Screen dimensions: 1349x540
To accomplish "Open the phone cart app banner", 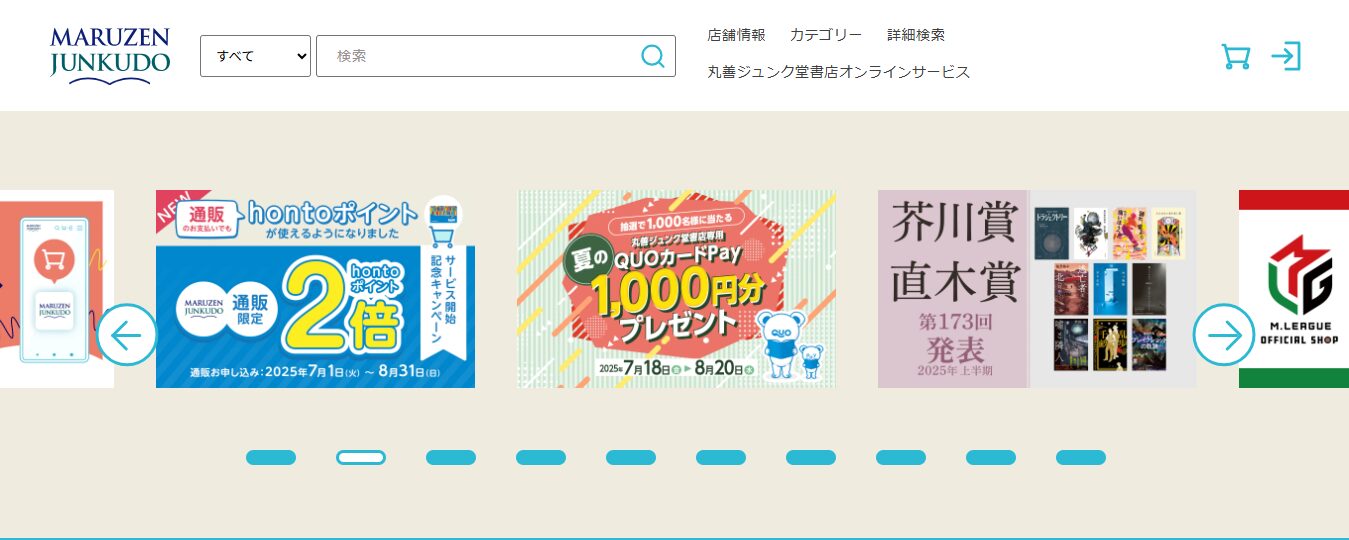I will tap(57, 289).
